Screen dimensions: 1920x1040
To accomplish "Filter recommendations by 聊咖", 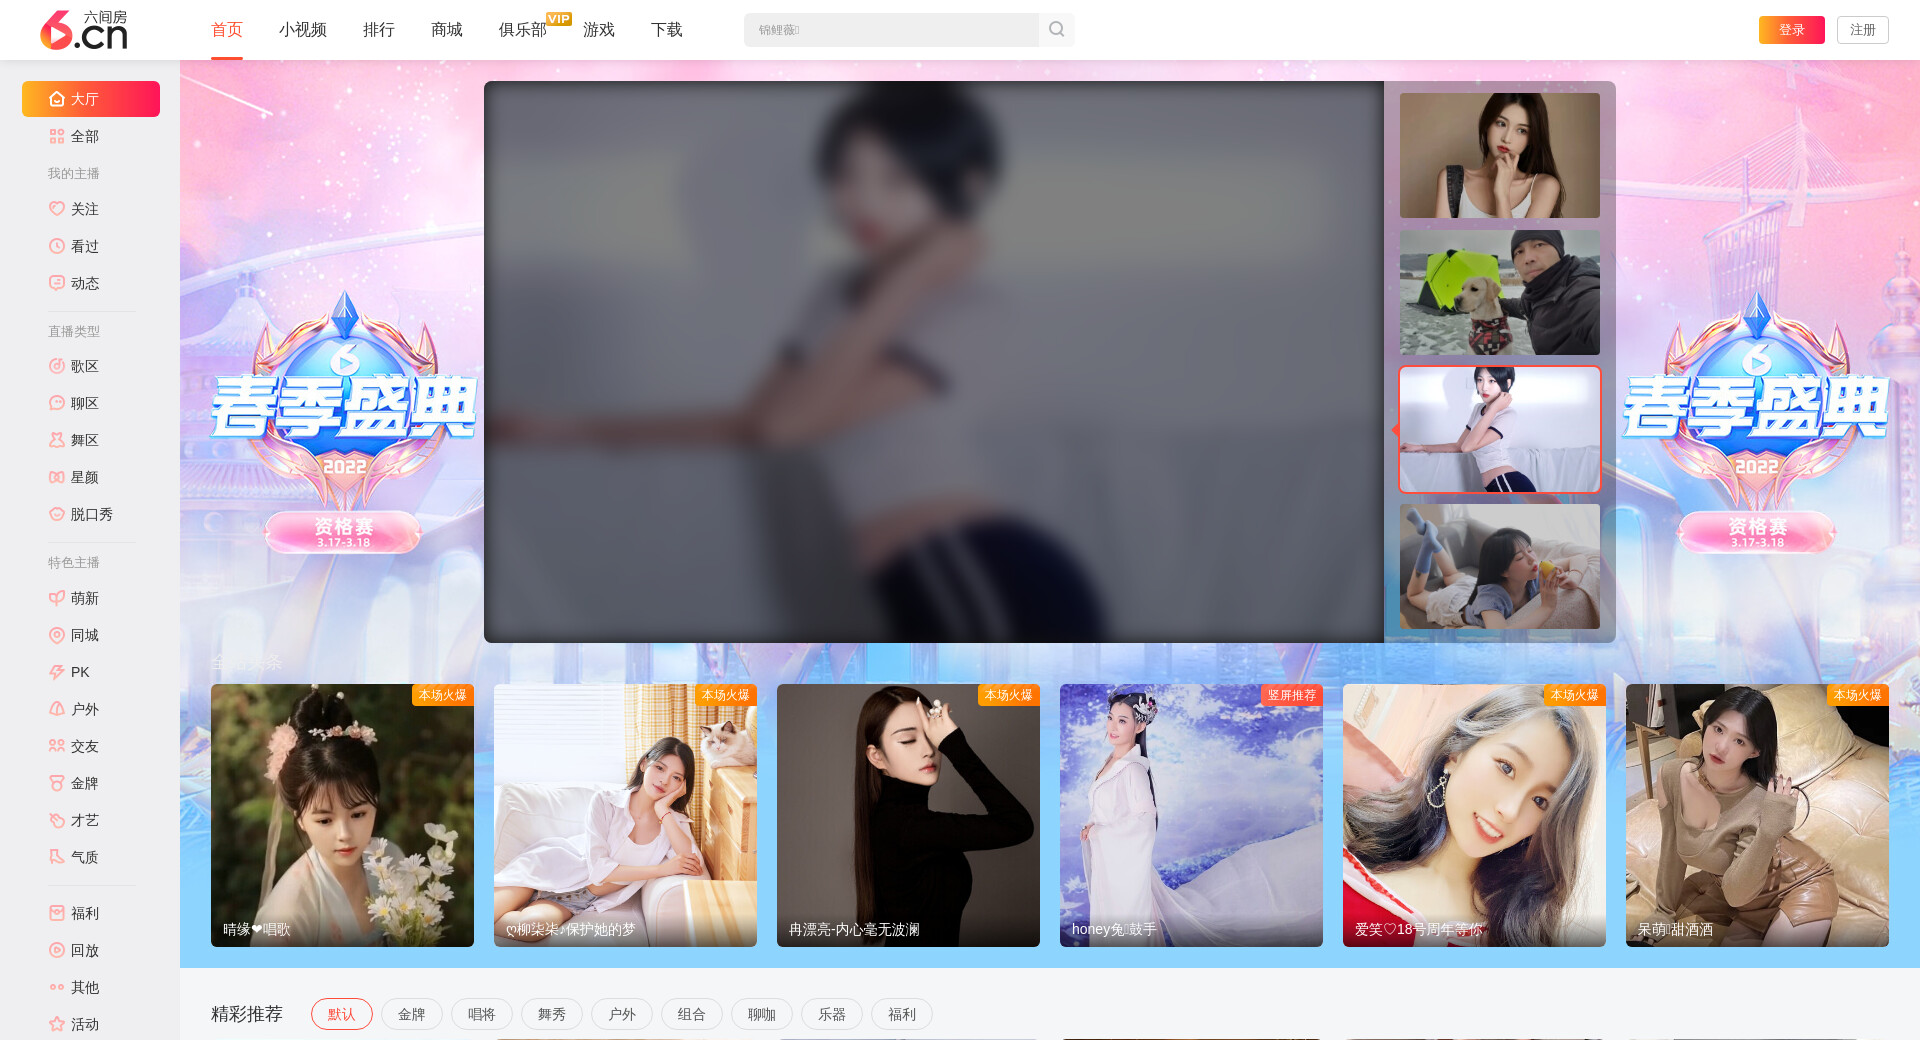I will [x=762, y=1014].
